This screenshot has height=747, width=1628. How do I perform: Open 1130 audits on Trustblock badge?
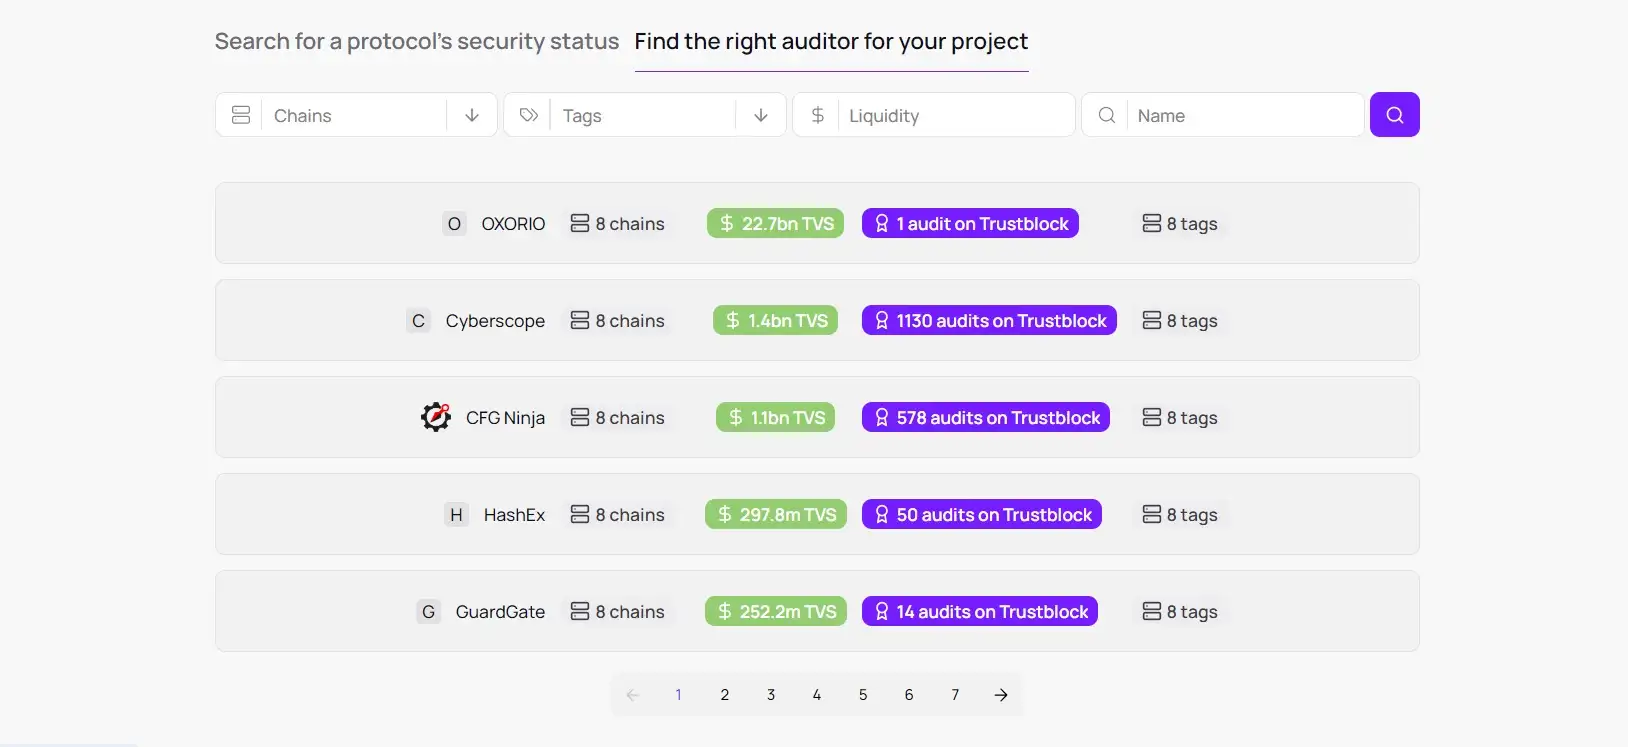(x=989, y=321)
